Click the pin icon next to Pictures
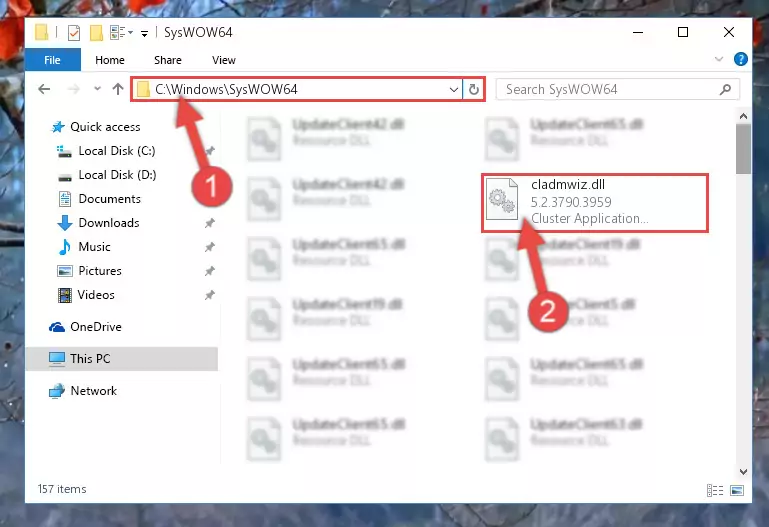This screenshot has height=527, width=769. click(x=209, y=271)
